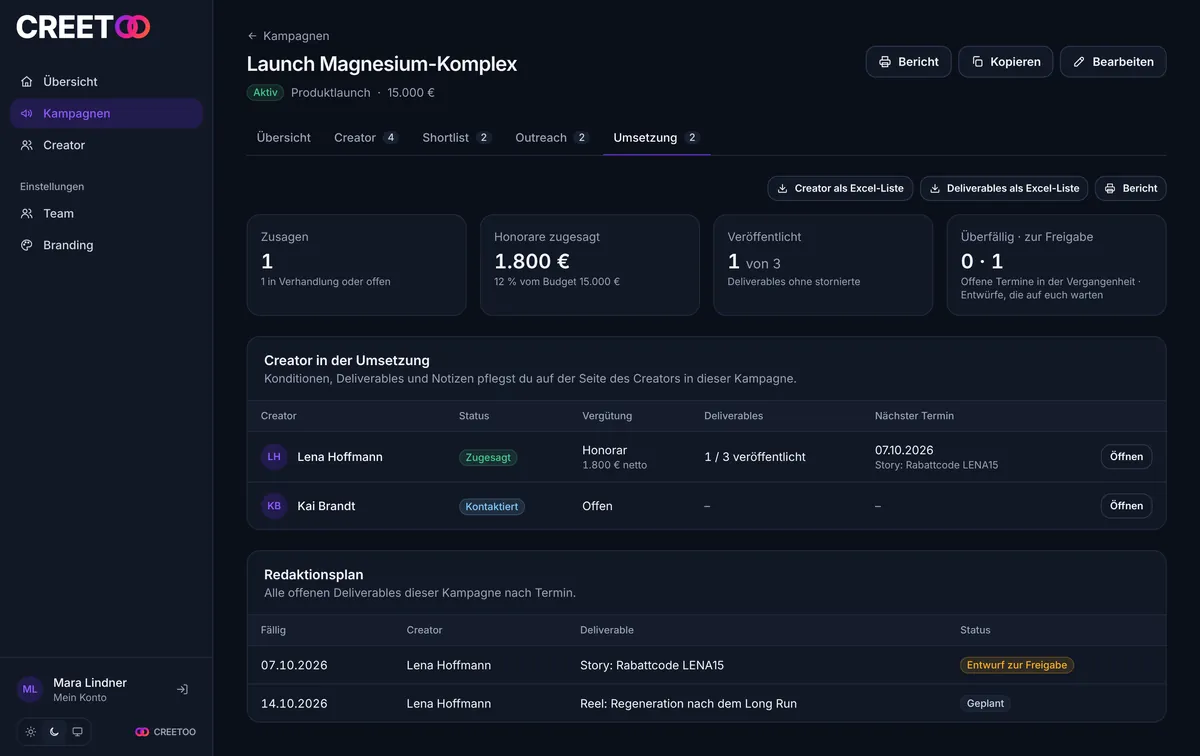Click the Honorare zugesagt 1.800 € value
1200x756 pixels.
tap(532, 261)
